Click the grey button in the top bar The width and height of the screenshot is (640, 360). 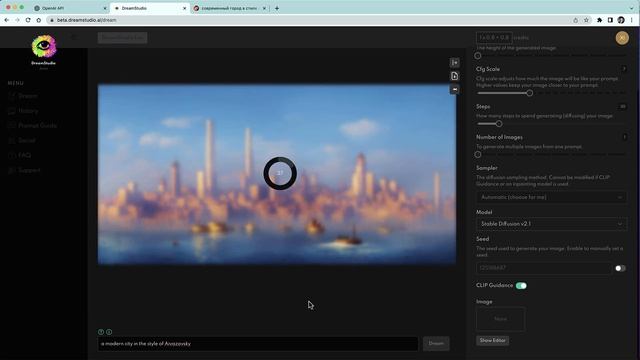[x=122, y=38]
